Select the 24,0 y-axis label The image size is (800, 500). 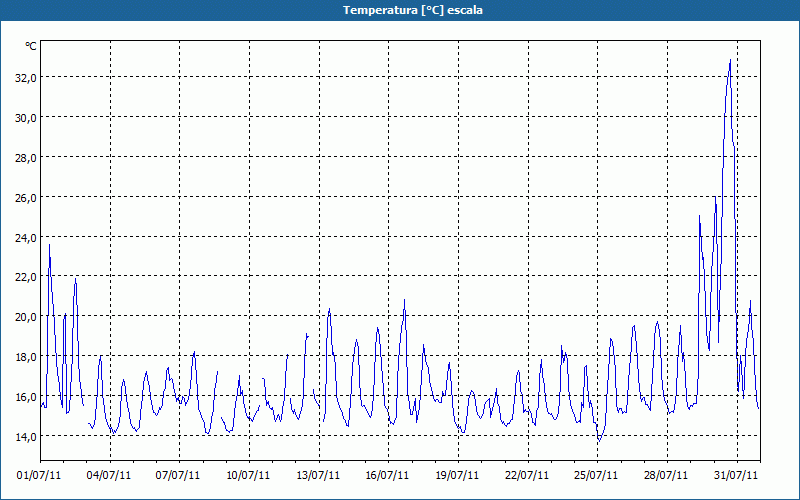pos(26,237)
